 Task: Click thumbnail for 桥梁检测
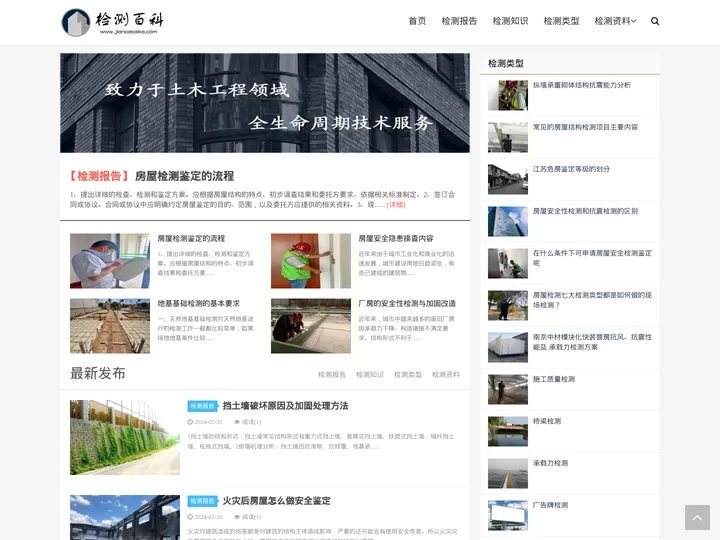click(x=508, y=432)
